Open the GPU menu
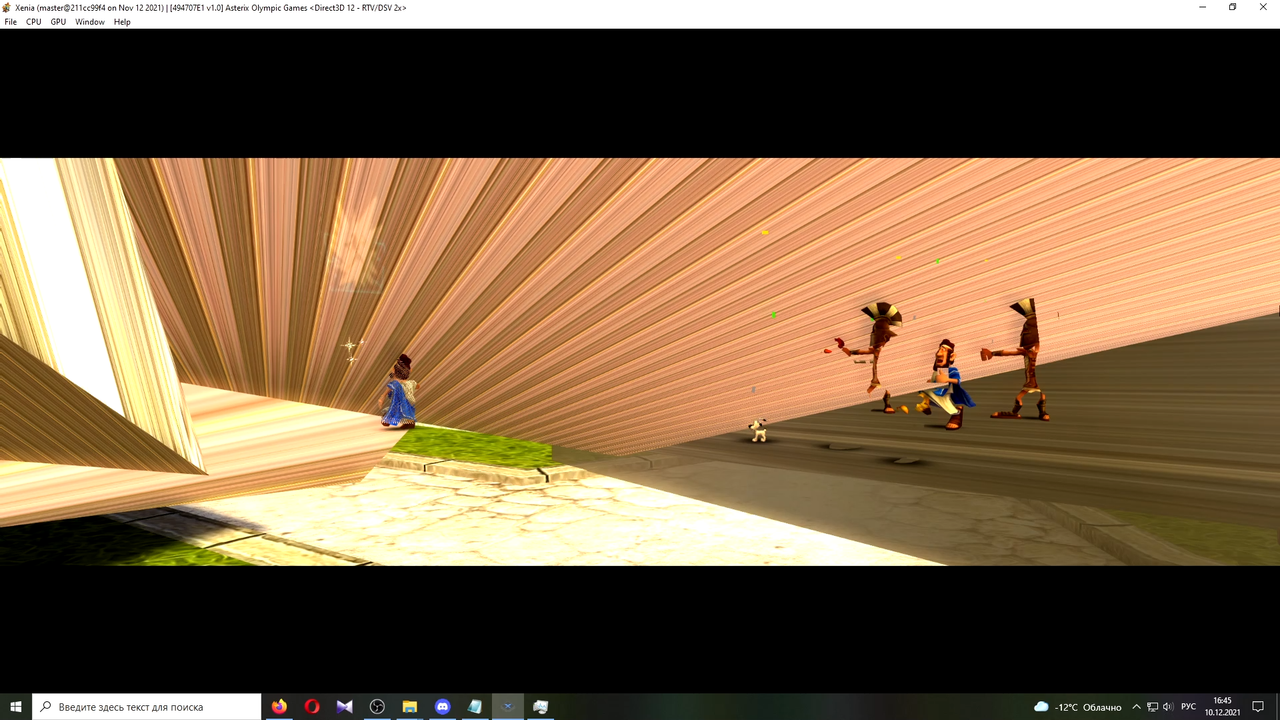The width and height of the screenshot is (1280, 720). click(x=58, y=22)
